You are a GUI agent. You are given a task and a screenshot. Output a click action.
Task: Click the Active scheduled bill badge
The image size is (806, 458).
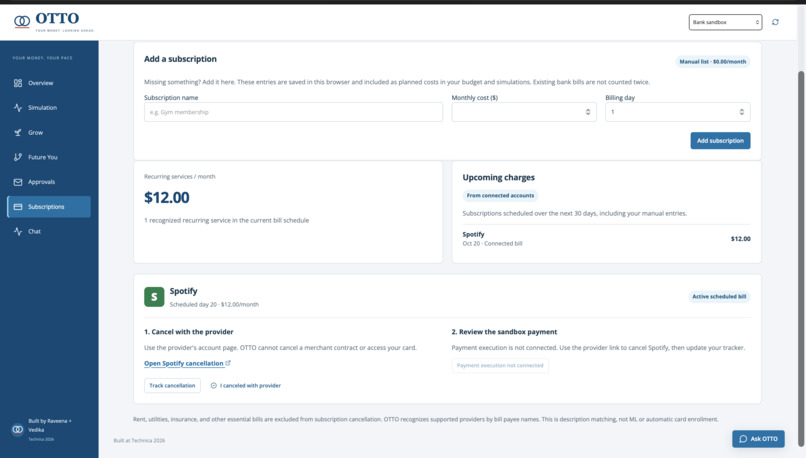pyautogui.click(x=719, y=297)
